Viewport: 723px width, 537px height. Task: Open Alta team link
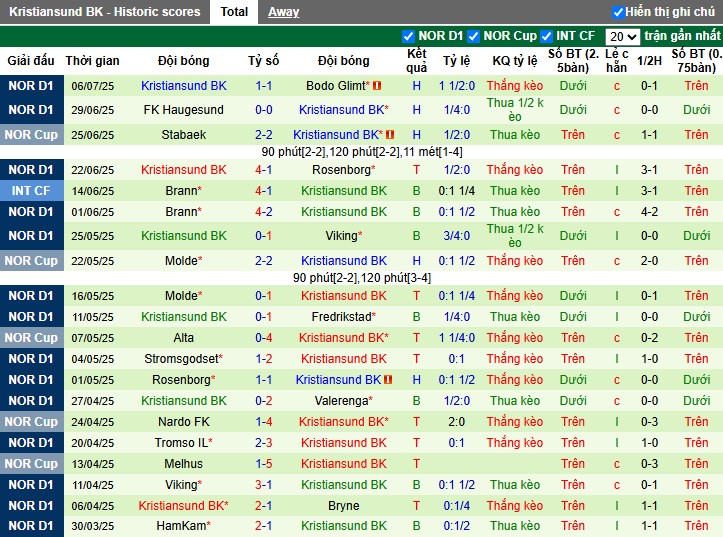point(184,337)
